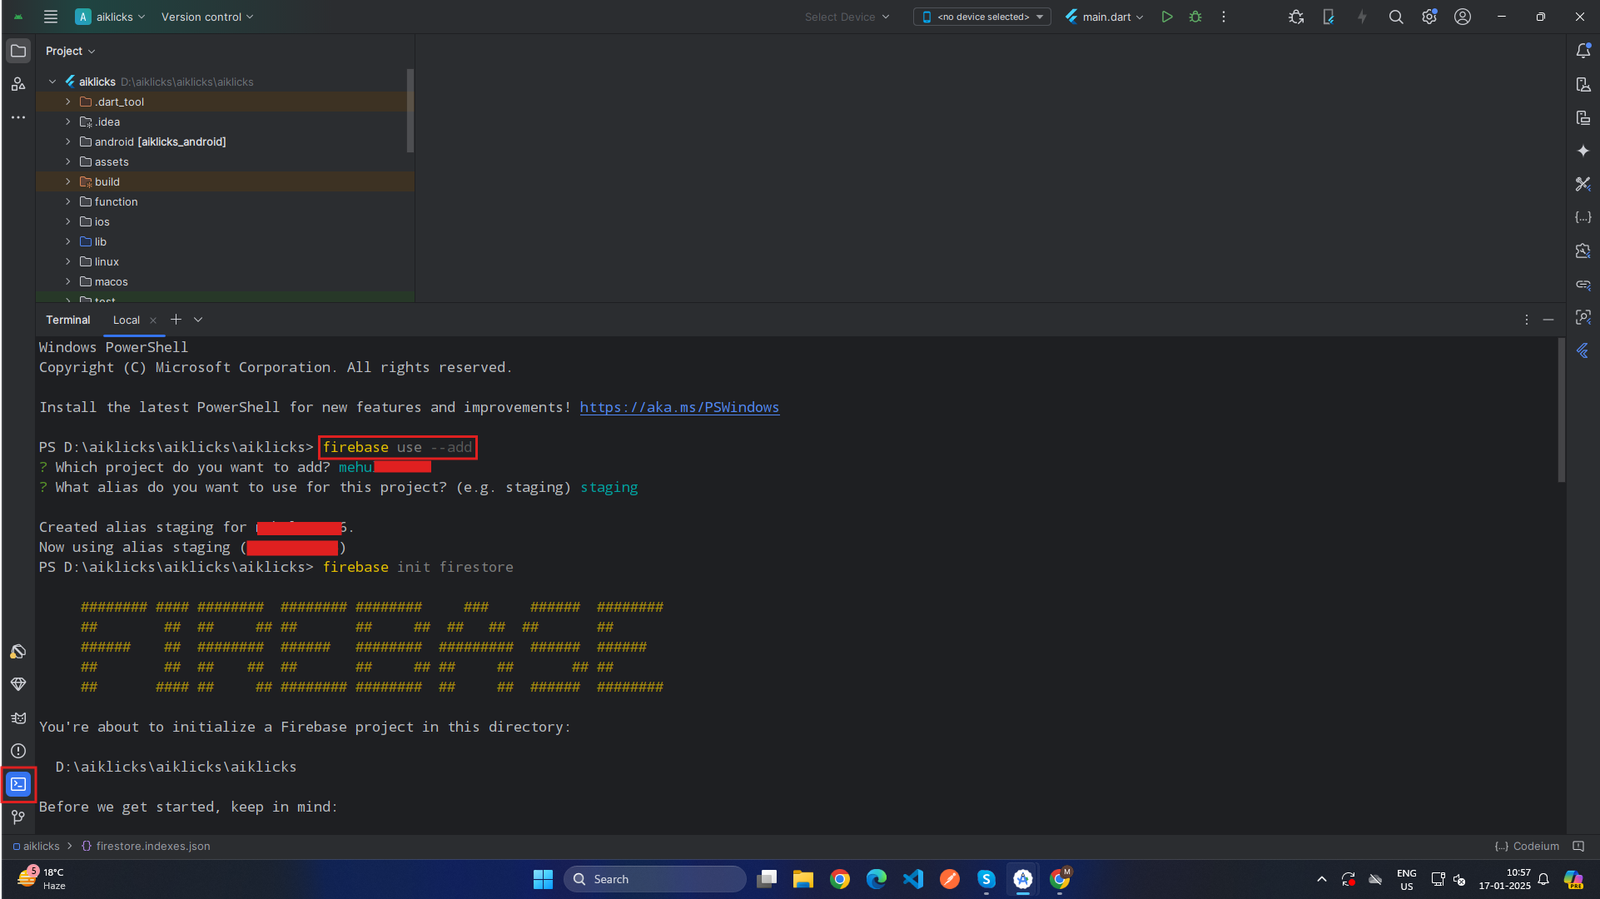
Task: Open the Git tool window icon
Action: coord(18,818)
